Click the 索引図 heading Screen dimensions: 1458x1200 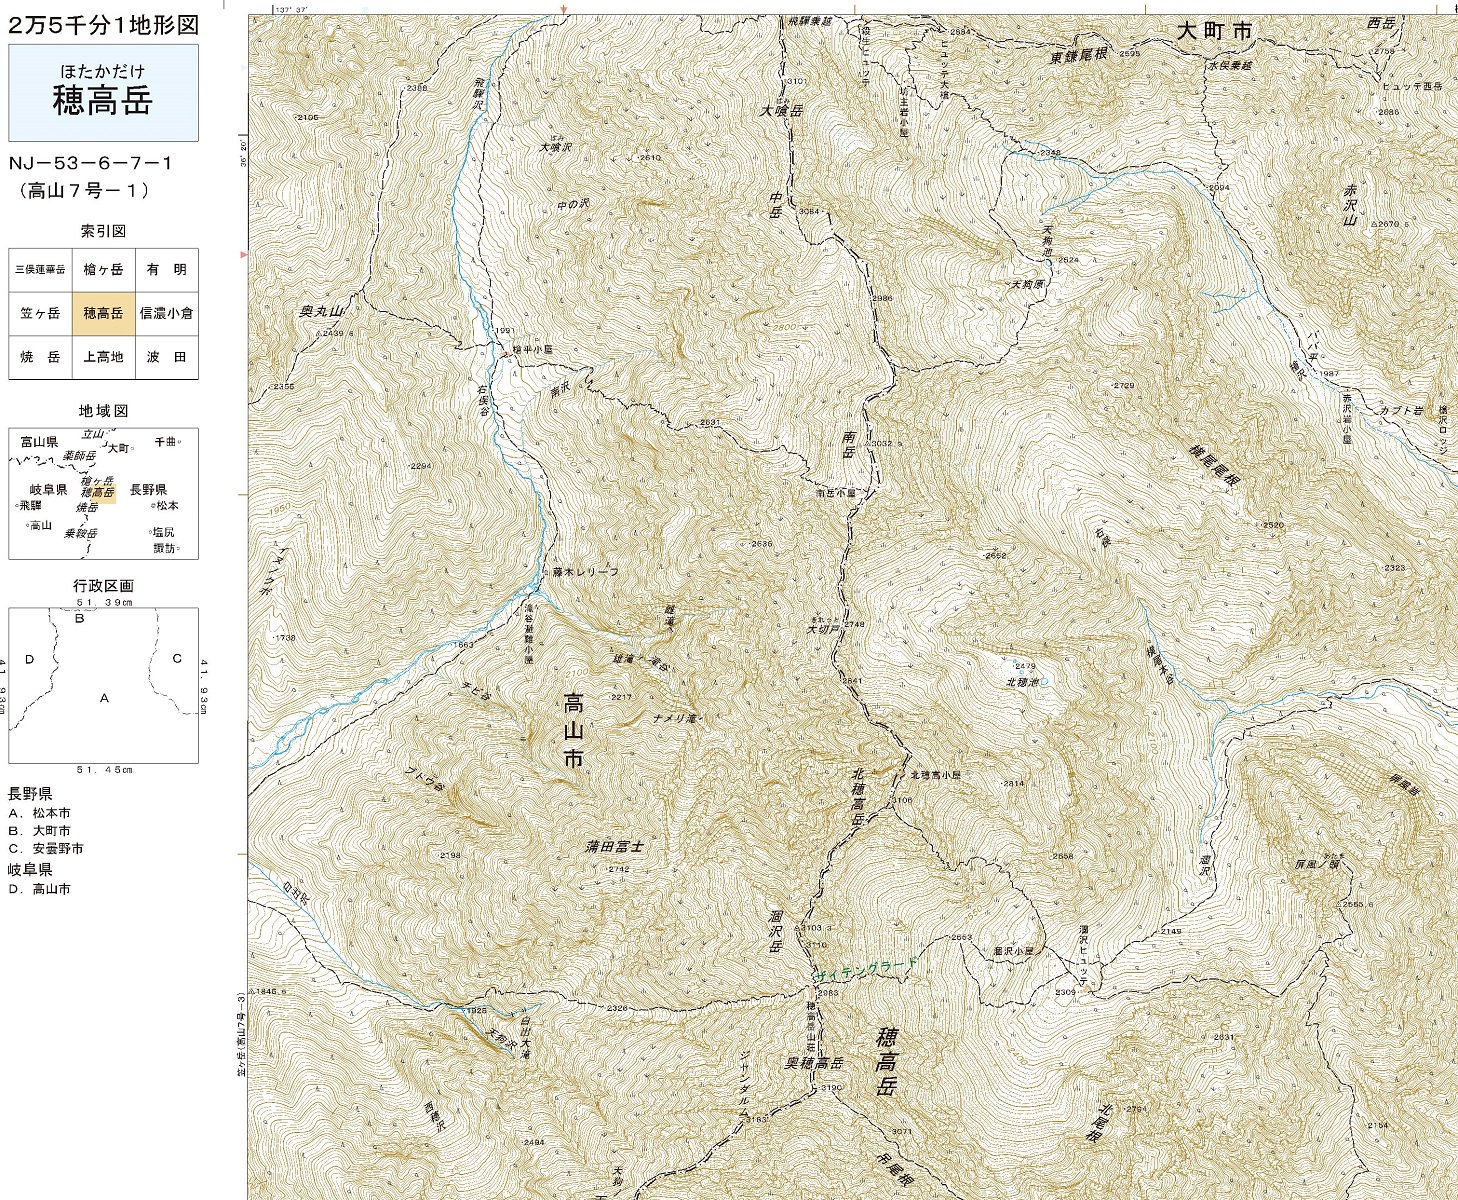tap(103, 231)
